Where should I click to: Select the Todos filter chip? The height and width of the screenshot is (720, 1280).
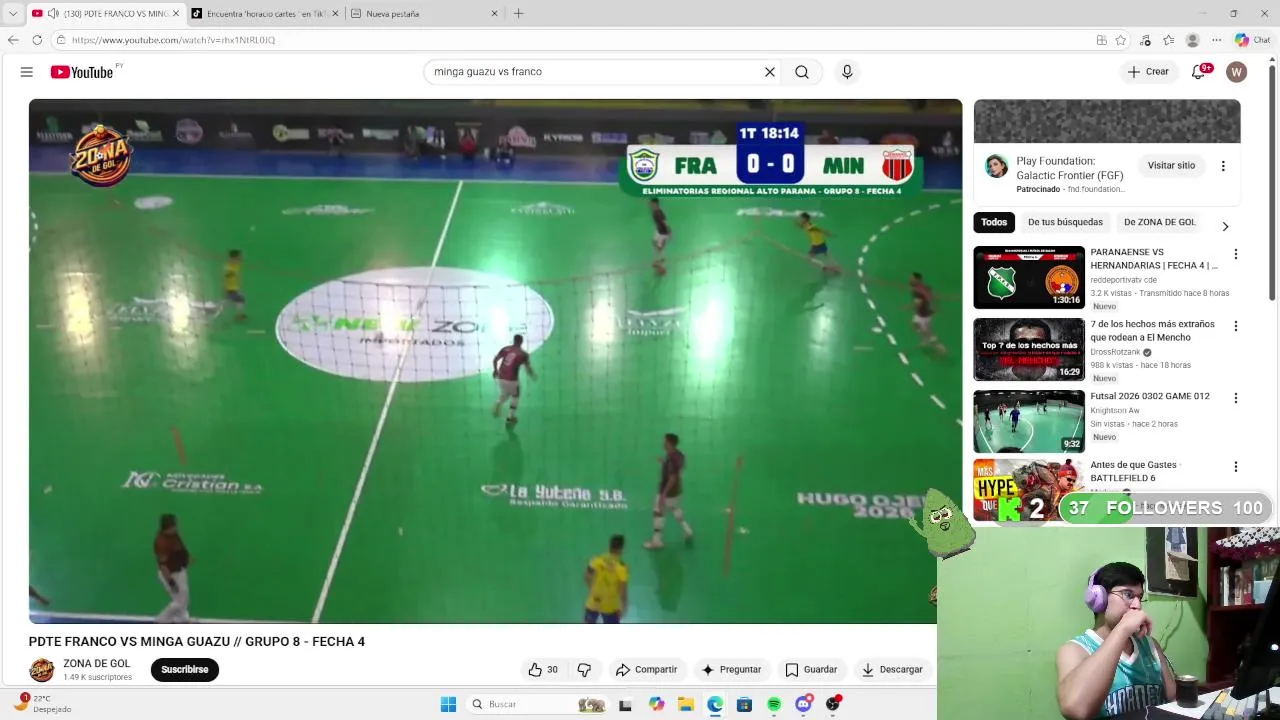coord(994,222)
